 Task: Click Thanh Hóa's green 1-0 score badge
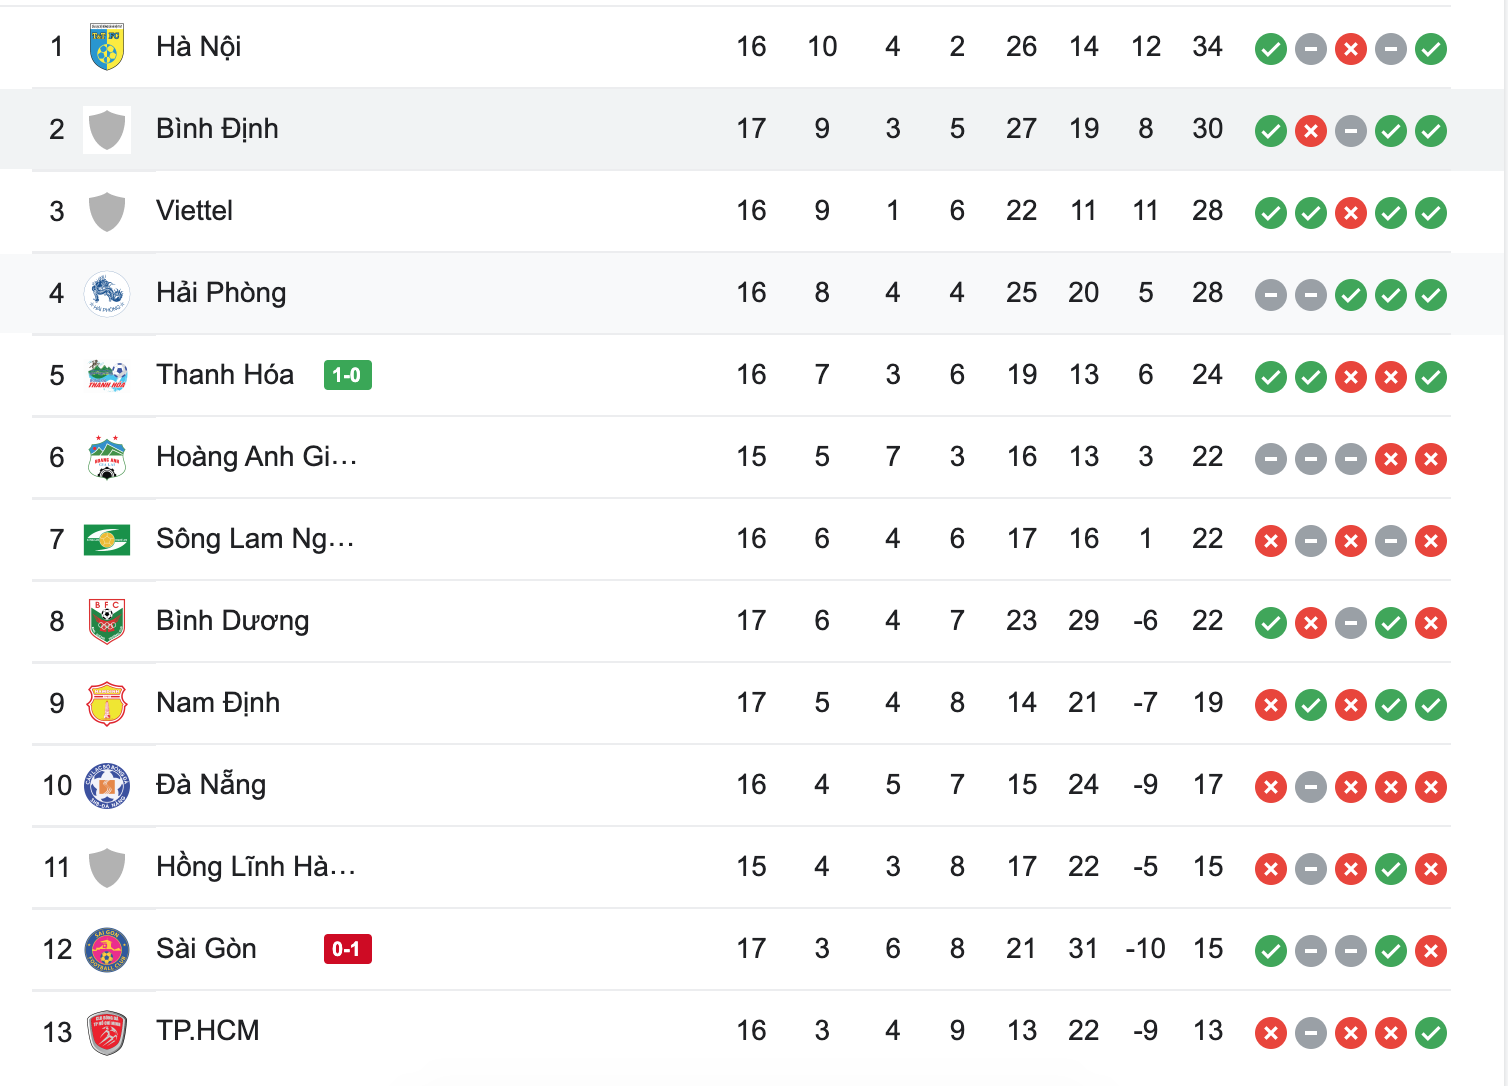click(347, 375)
